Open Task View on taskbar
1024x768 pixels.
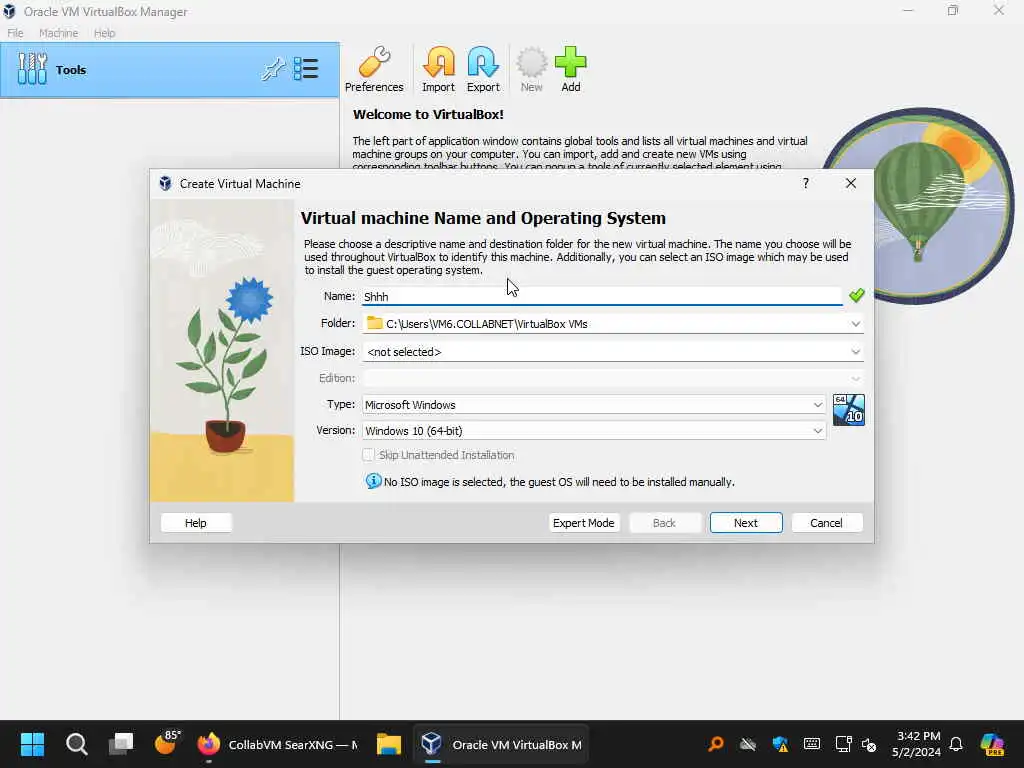121,744
